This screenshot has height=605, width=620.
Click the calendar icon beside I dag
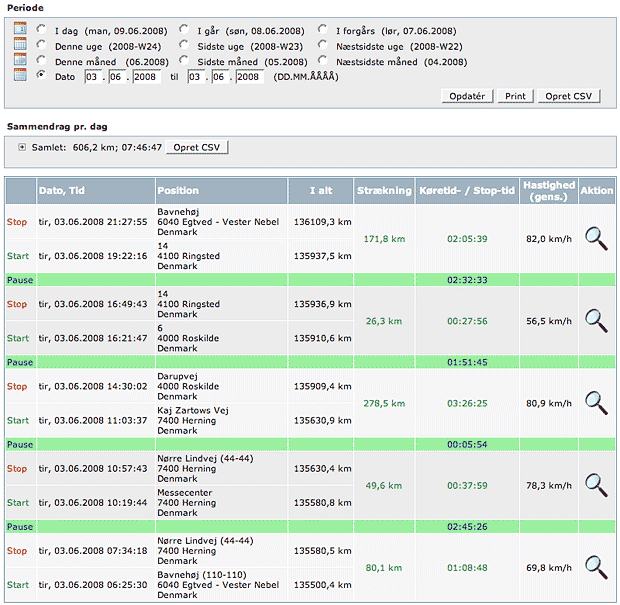click(x=20, y=28)
